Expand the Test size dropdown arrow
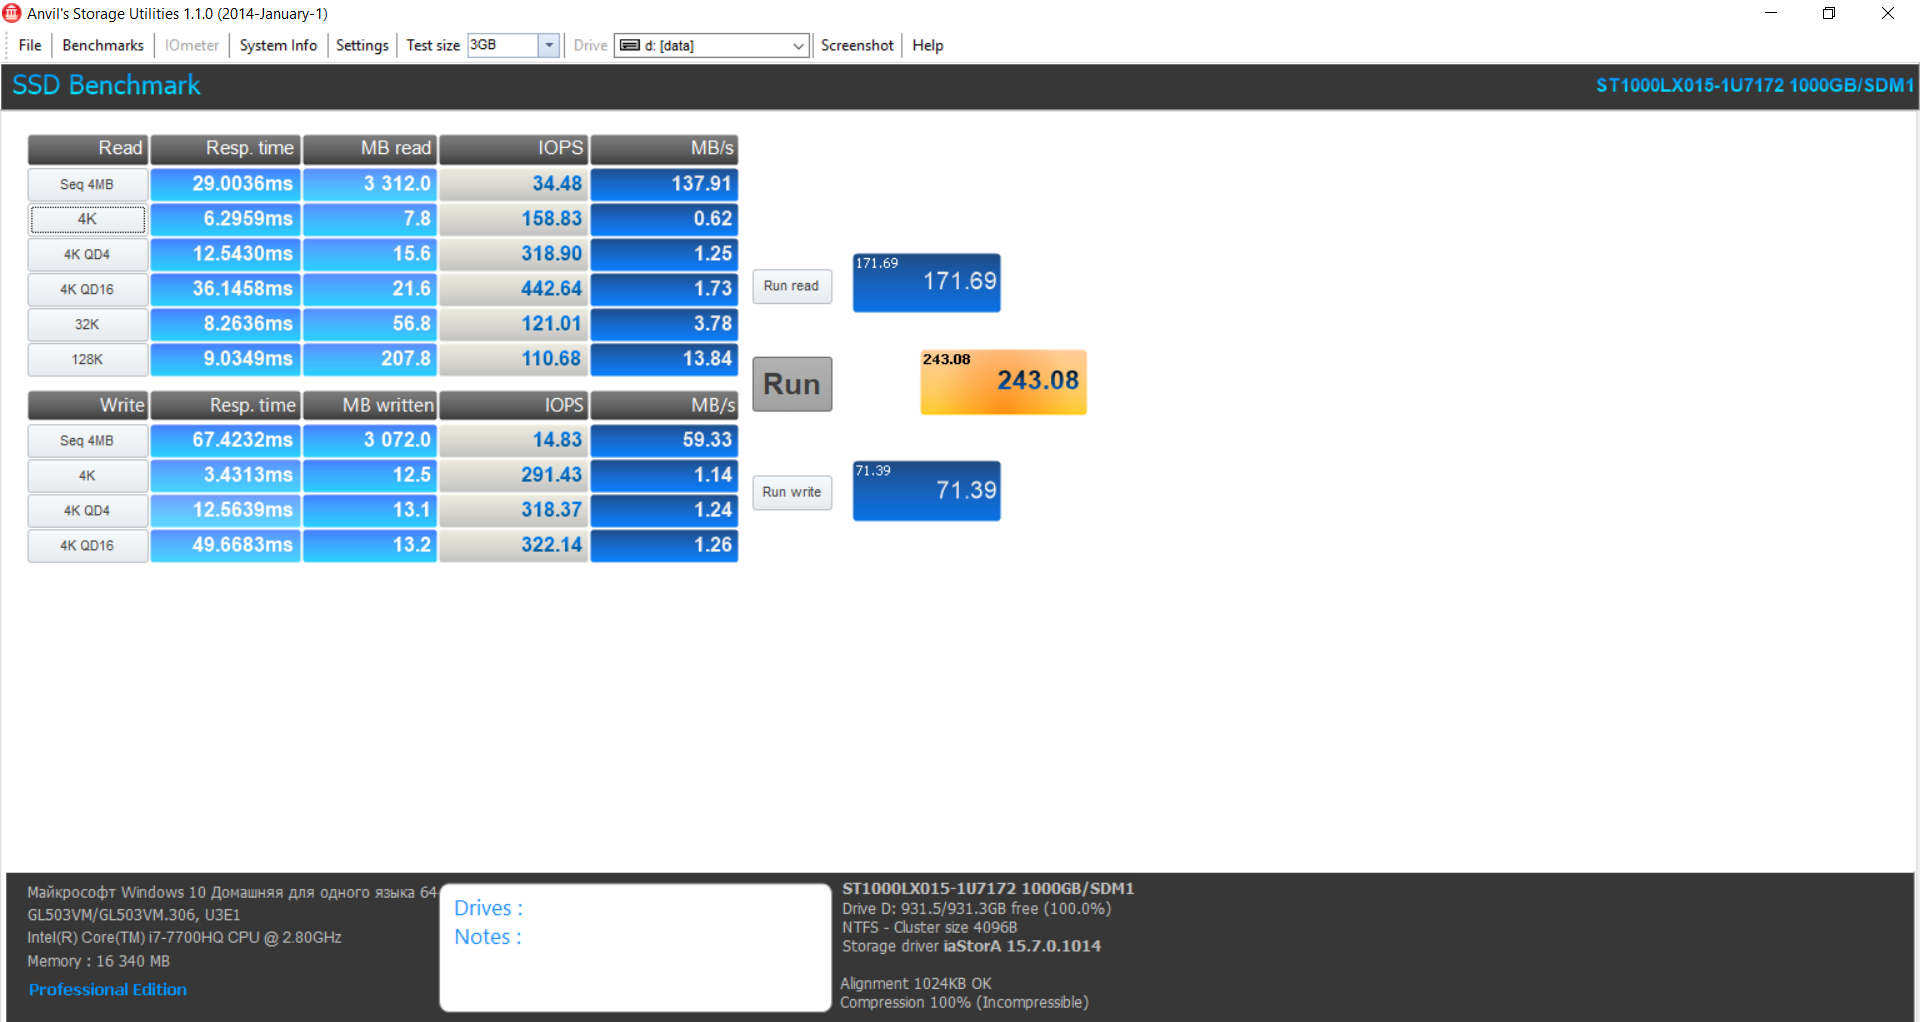Image resolution: width=1920 pixels, height=1022 pixels. click(549, 45)
